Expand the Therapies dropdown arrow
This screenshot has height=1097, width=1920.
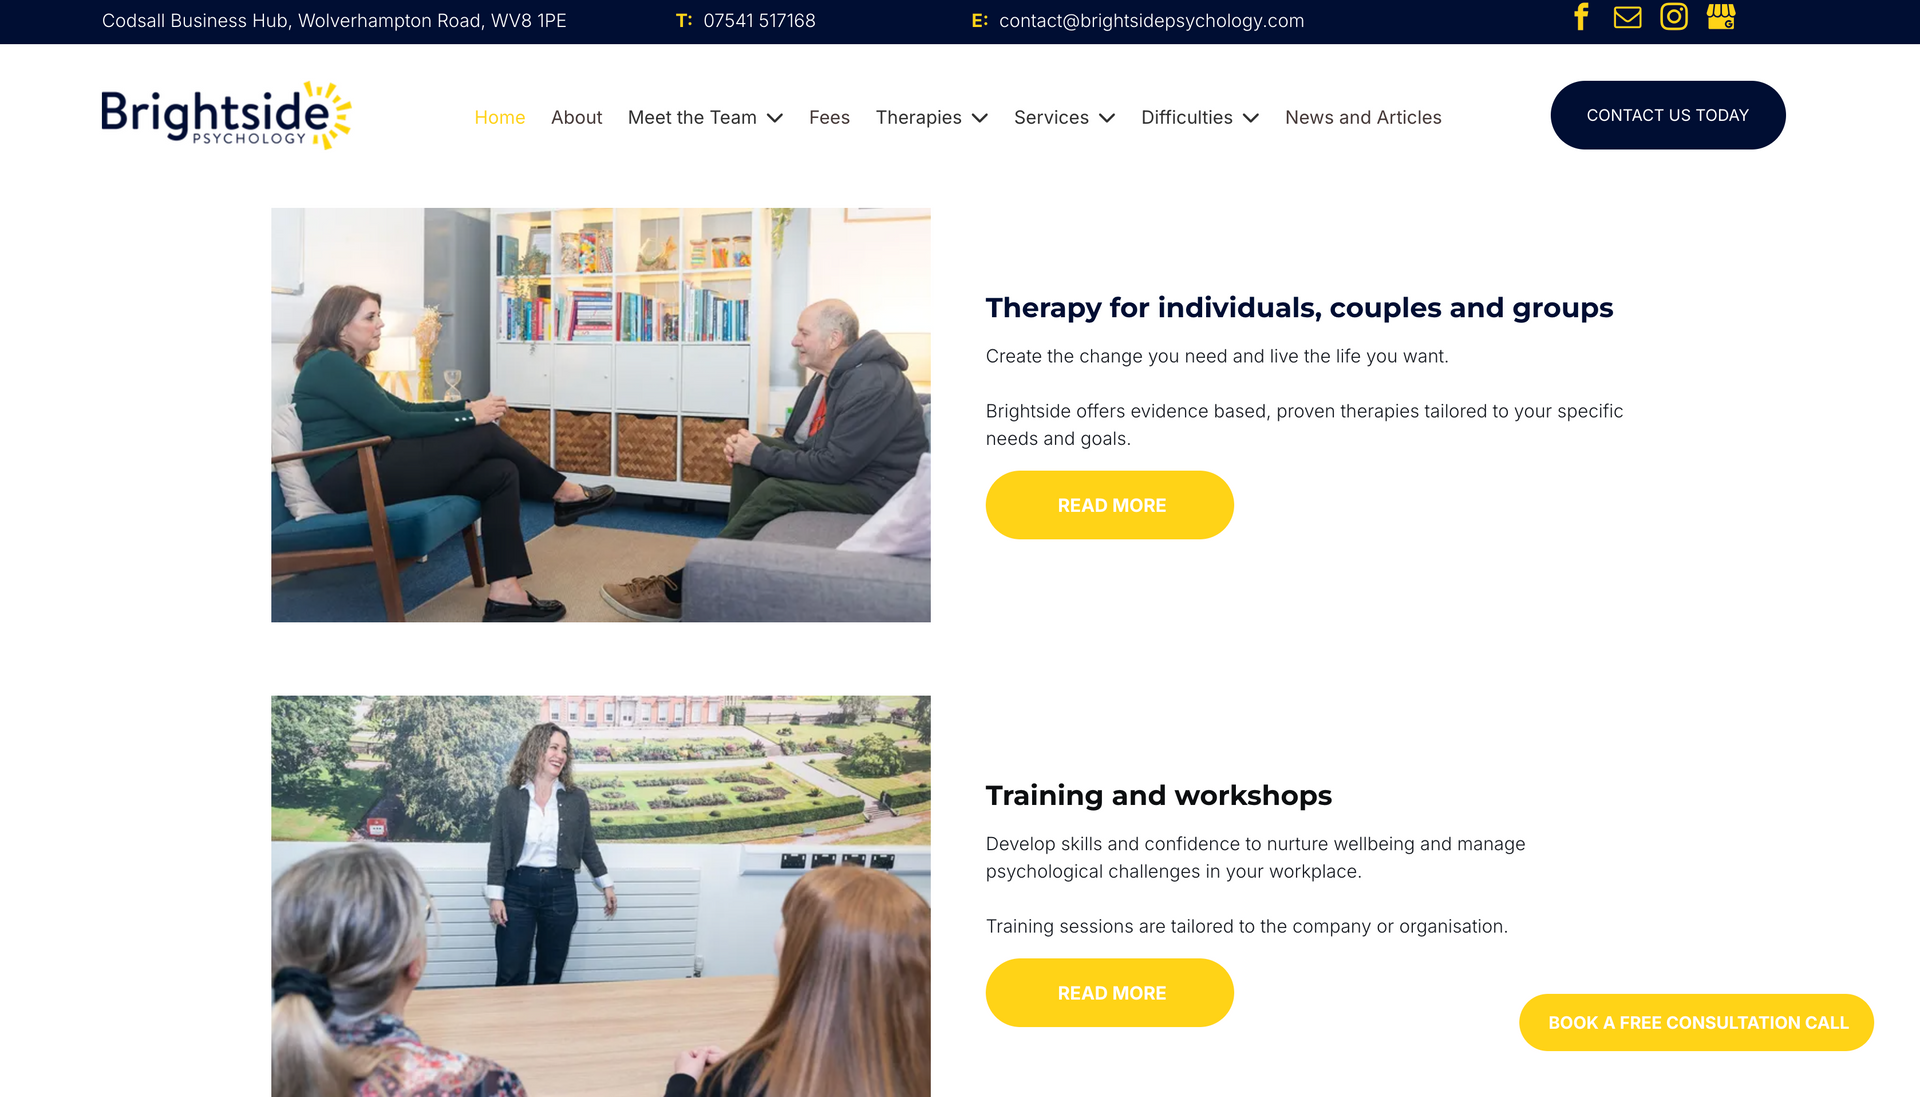pos(980,118)
